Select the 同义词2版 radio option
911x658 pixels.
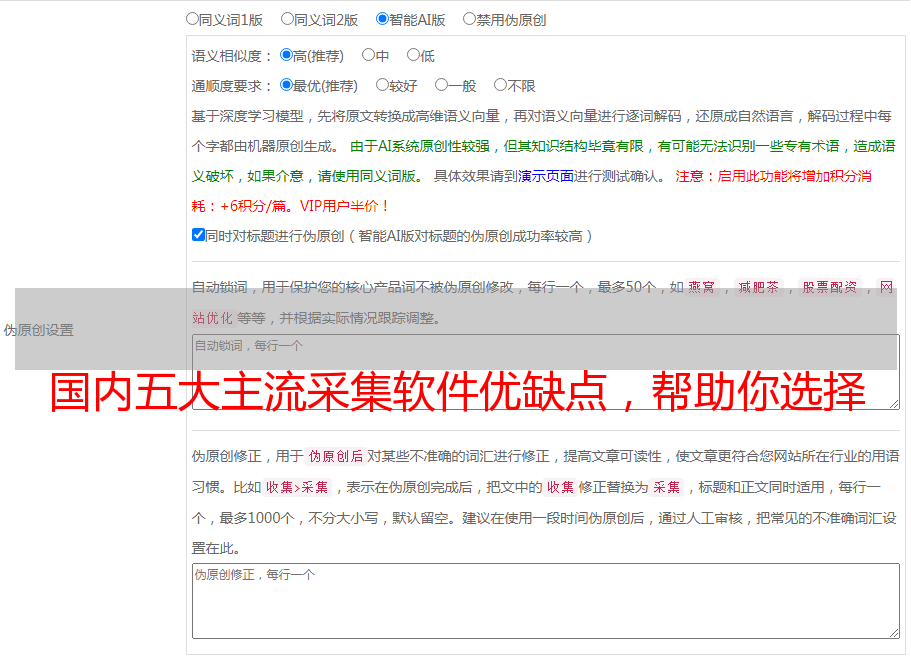[287, 19]
